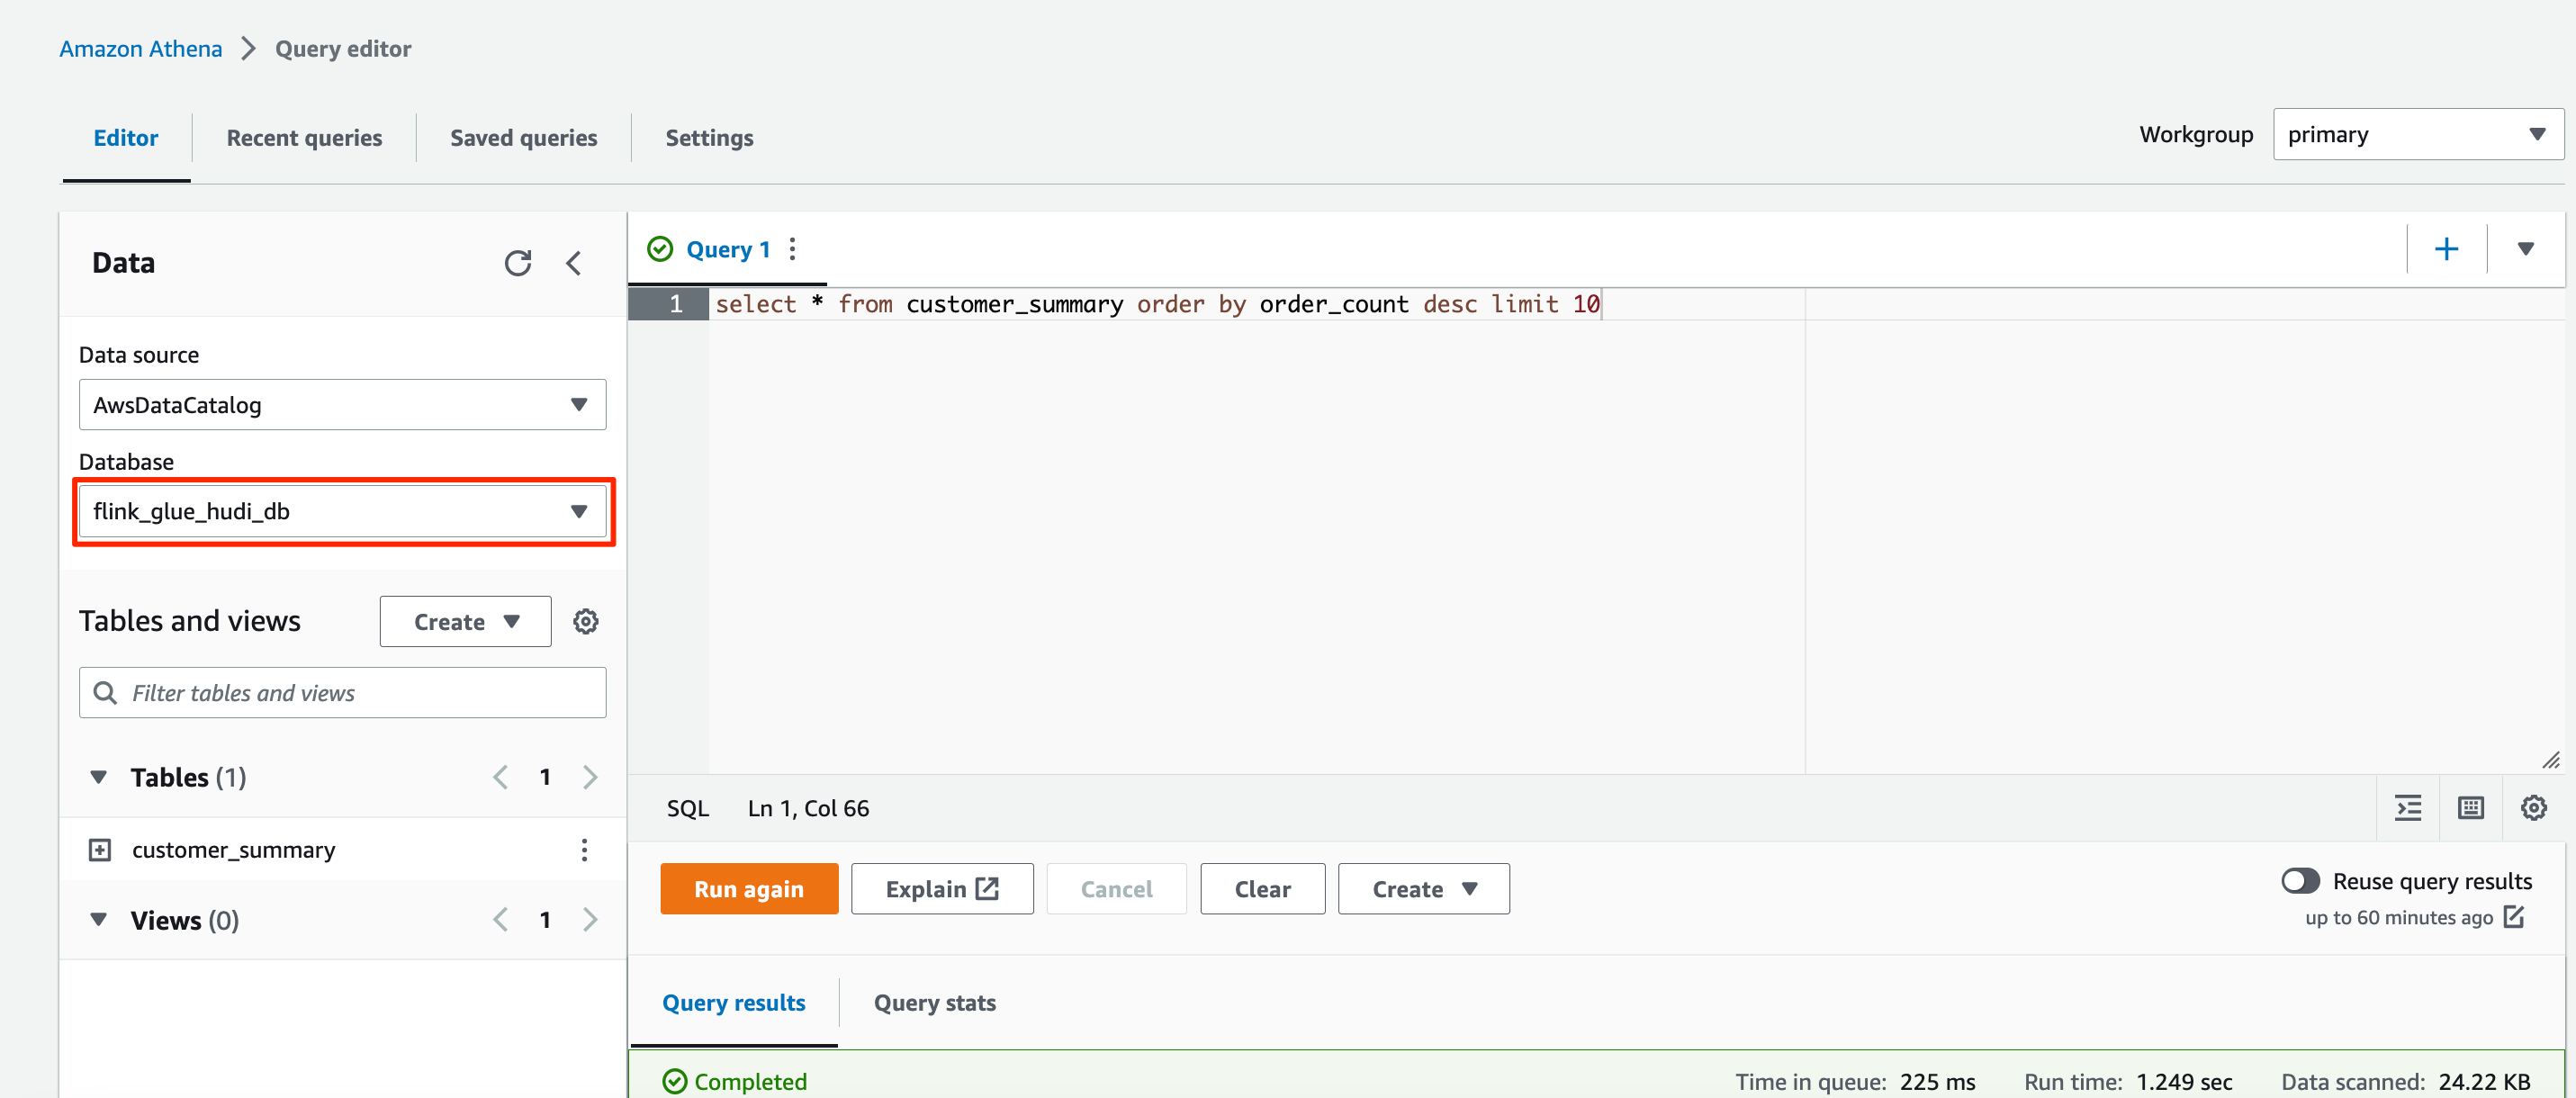2576x1098 pixels.
Task: Open the Database dropdown flink_glue_hudi_db
Action: [x=342, y=511]
